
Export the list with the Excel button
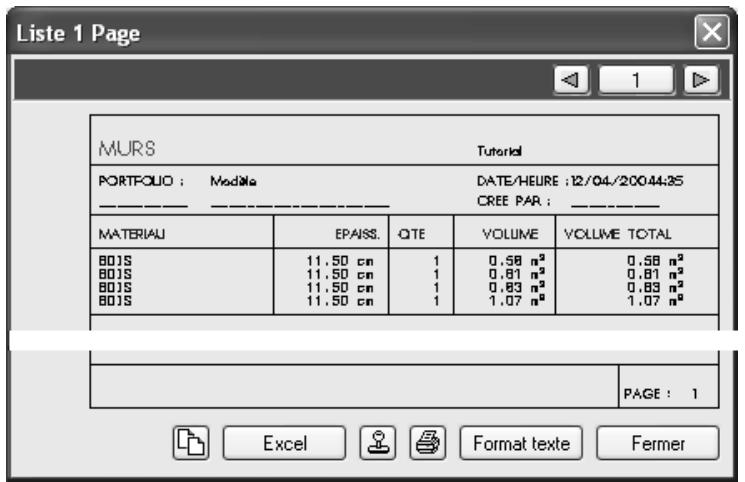284,443
